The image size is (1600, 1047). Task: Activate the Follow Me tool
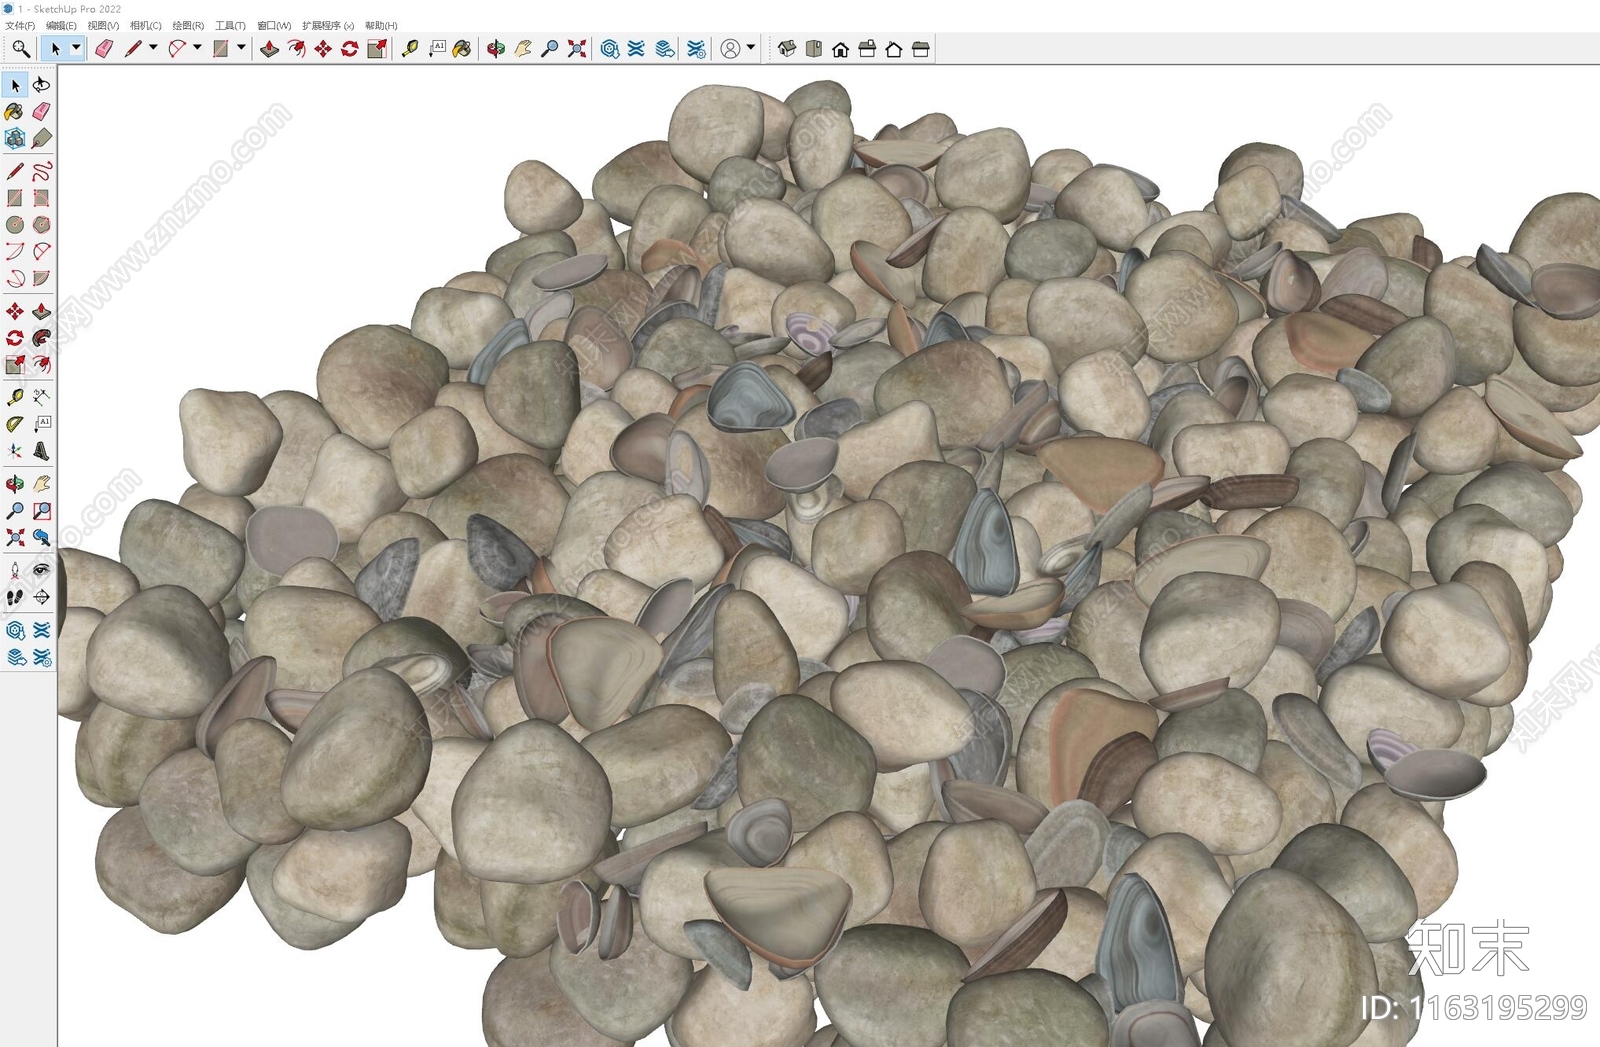[x=41, y=338]
